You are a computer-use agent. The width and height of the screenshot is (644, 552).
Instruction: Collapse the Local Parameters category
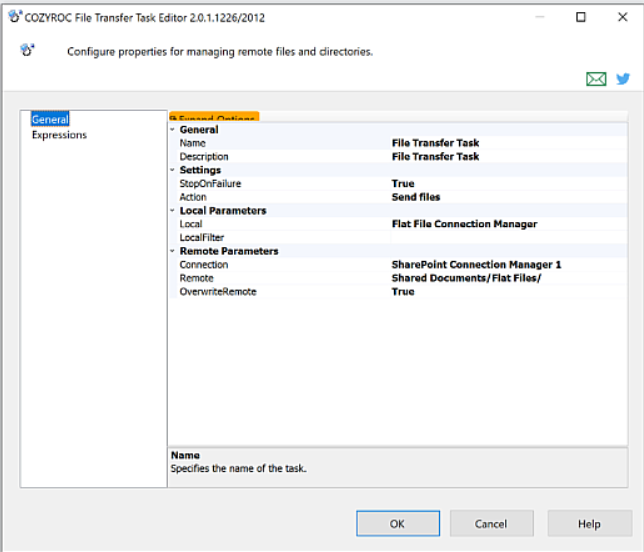point(172,210)
